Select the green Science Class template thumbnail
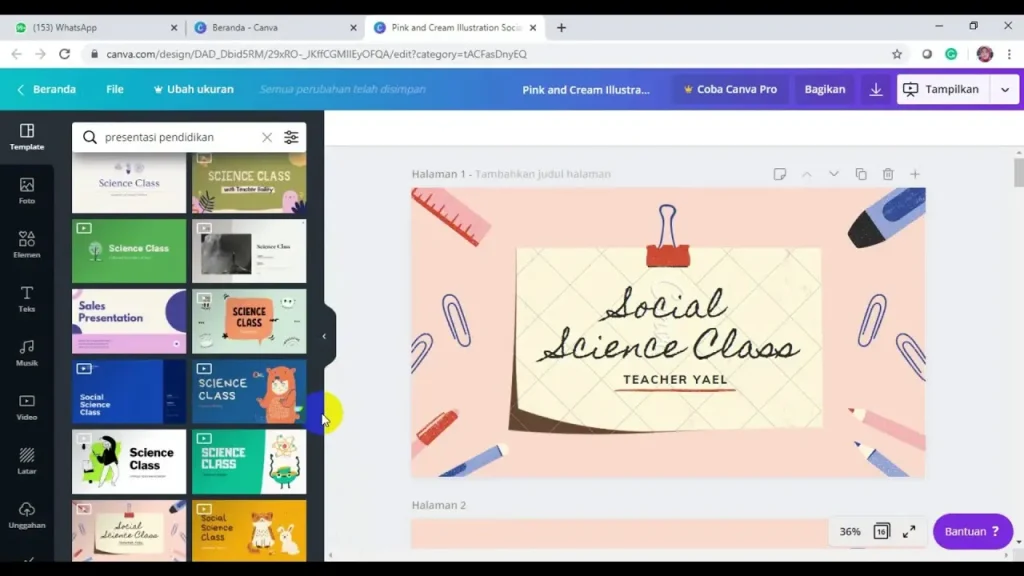1024x576 pixels. pyautogui.click(x=128, y=250)
